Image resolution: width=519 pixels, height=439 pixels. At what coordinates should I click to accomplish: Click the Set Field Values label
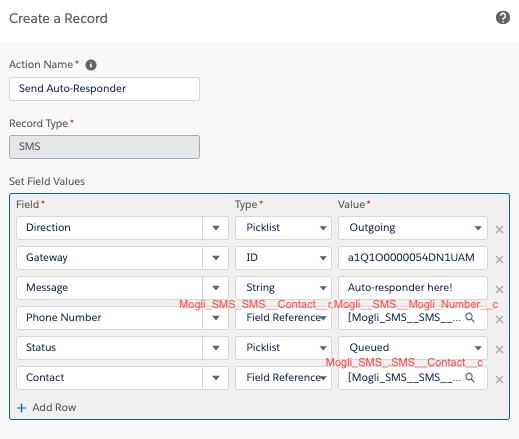click(47, 181)
